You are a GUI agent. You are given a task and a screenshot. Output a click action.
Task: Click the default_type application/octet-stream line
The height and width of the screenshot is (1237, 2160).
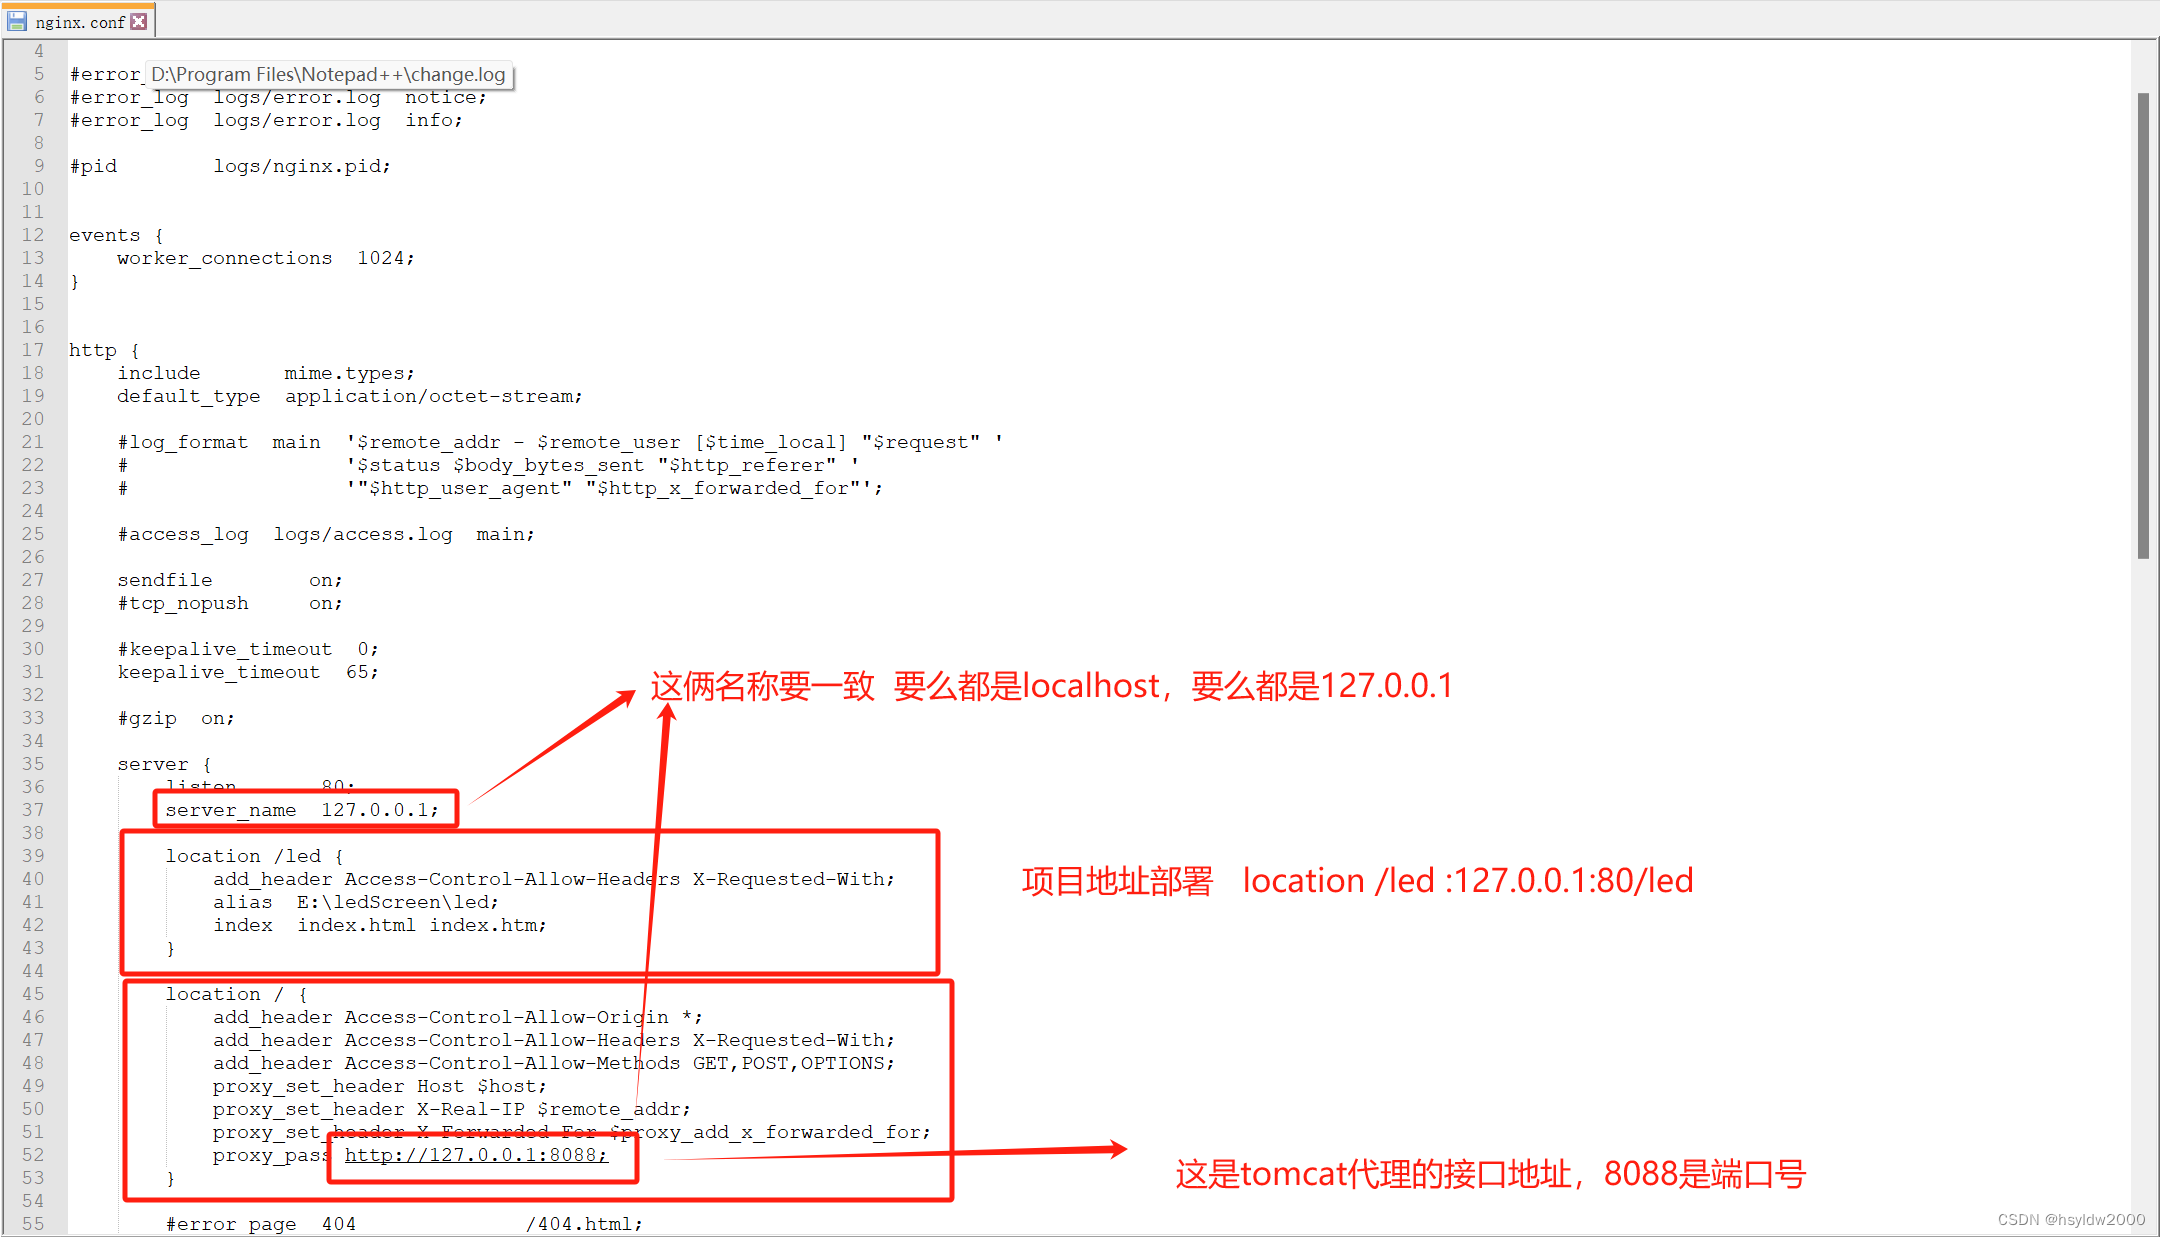coord(349,396)
